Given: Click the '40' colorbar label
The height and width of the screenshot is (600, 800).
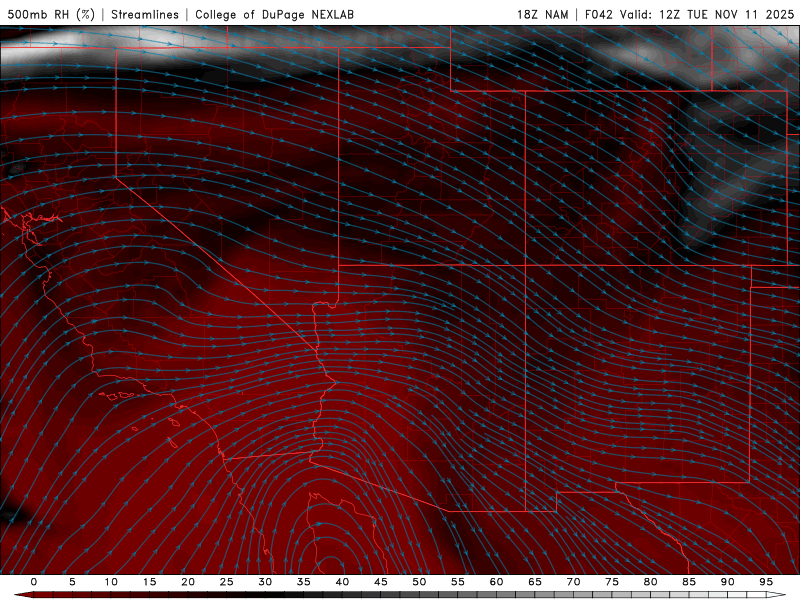Looking at the screenshot, I should pos(342,582).
